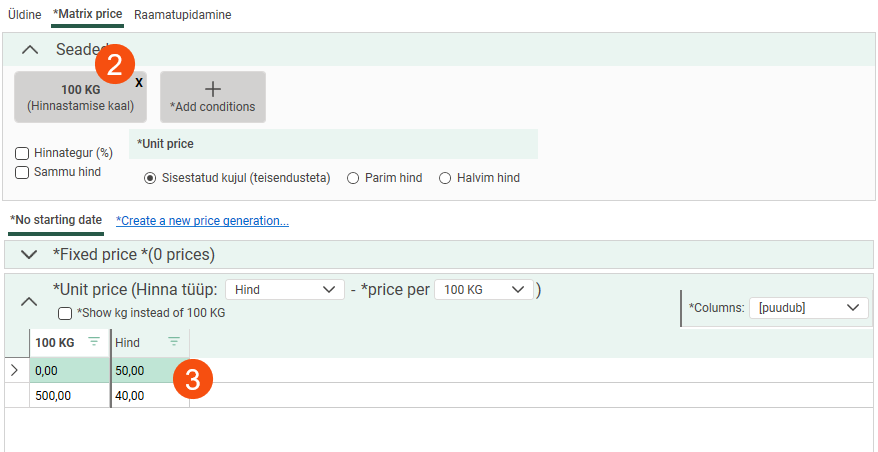
Task: Open filter icon in 100 KG column
Action: (x=94, y=342)
